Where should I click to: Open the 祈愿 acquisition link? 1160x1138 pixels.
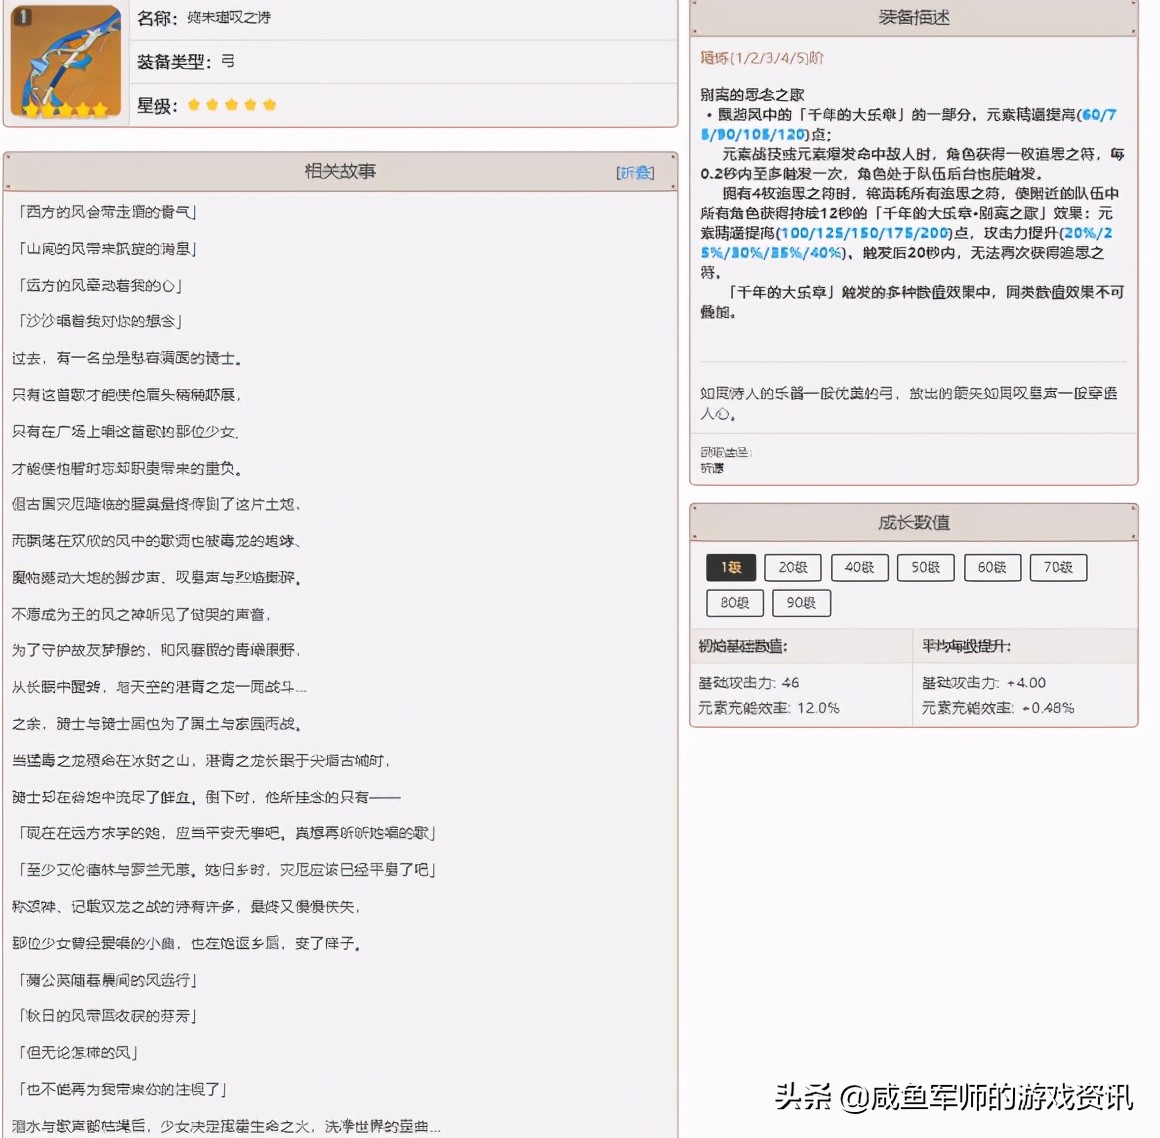point(711,467)
